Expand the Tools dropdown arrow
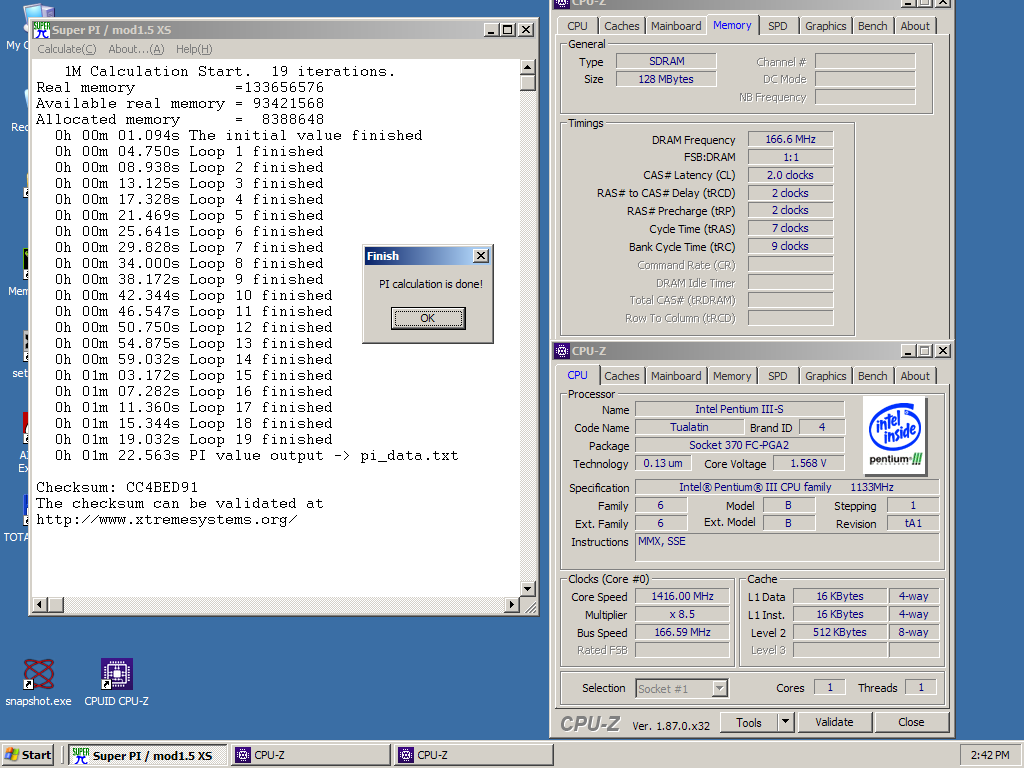 tap(785, 722)
